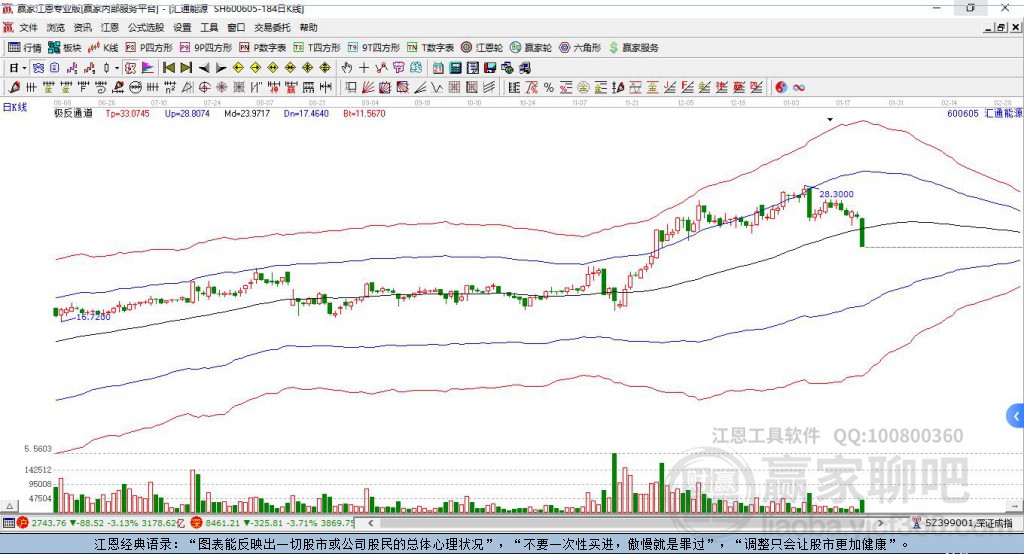This screenshot has height=554, width=1024.
Task: Step back with black left arrow
Action: tap(204, 68)
